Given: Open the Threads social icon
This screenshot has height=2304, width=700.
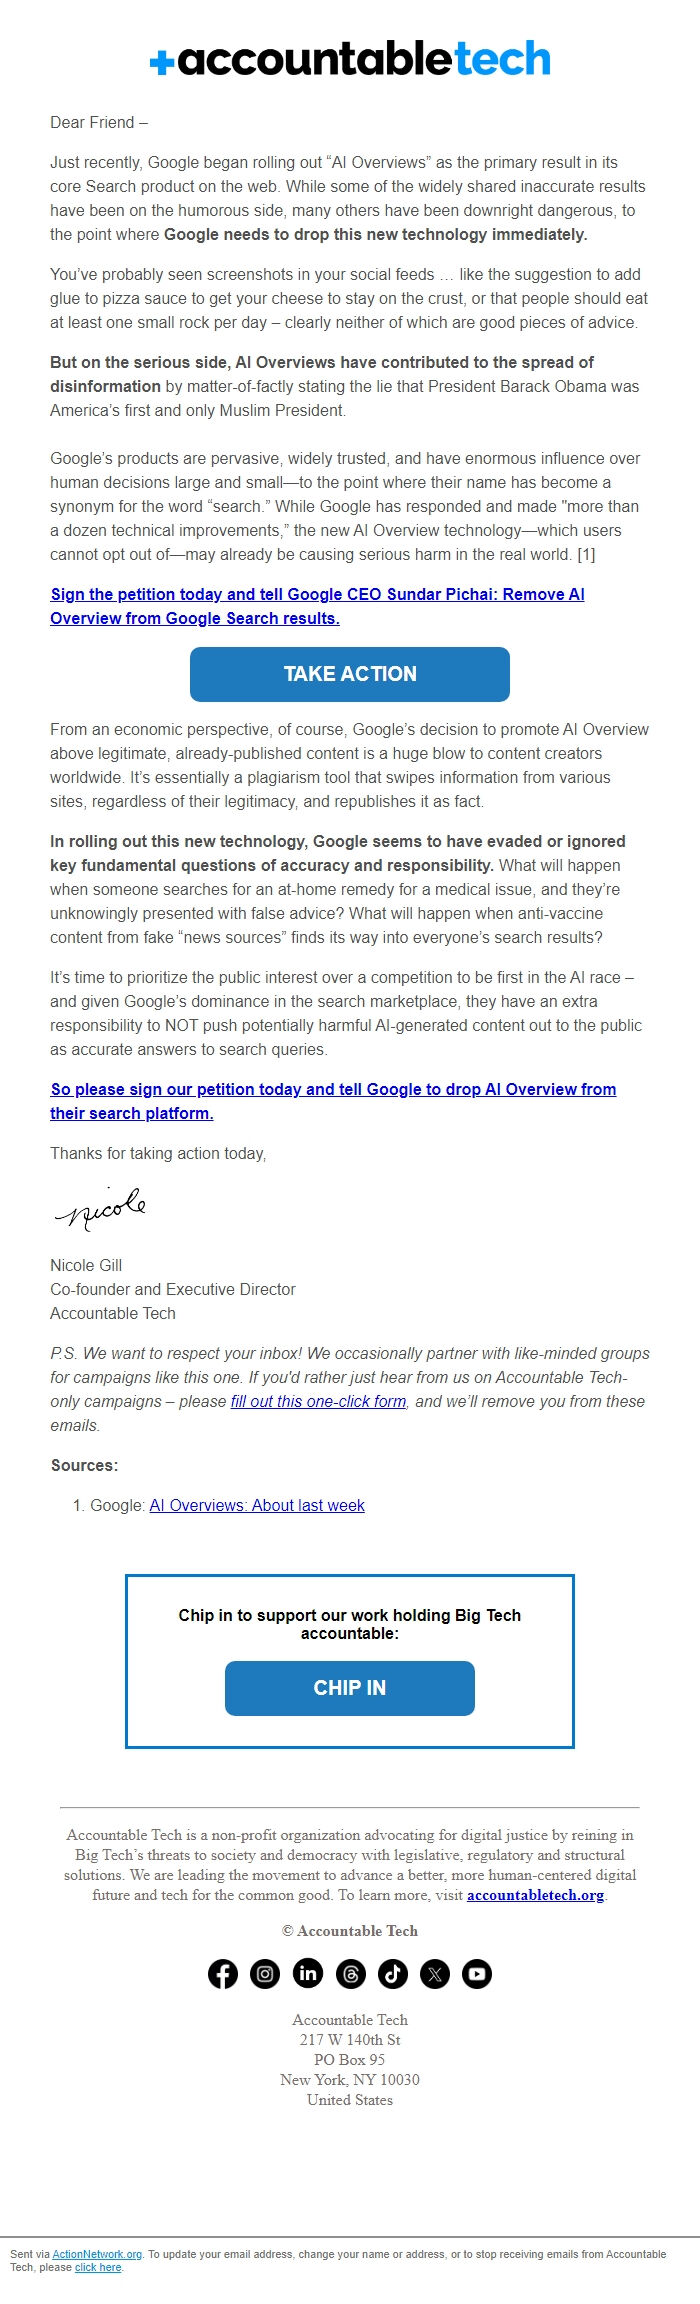Looking at the screenshot, I should click(x=349, y=1973).
